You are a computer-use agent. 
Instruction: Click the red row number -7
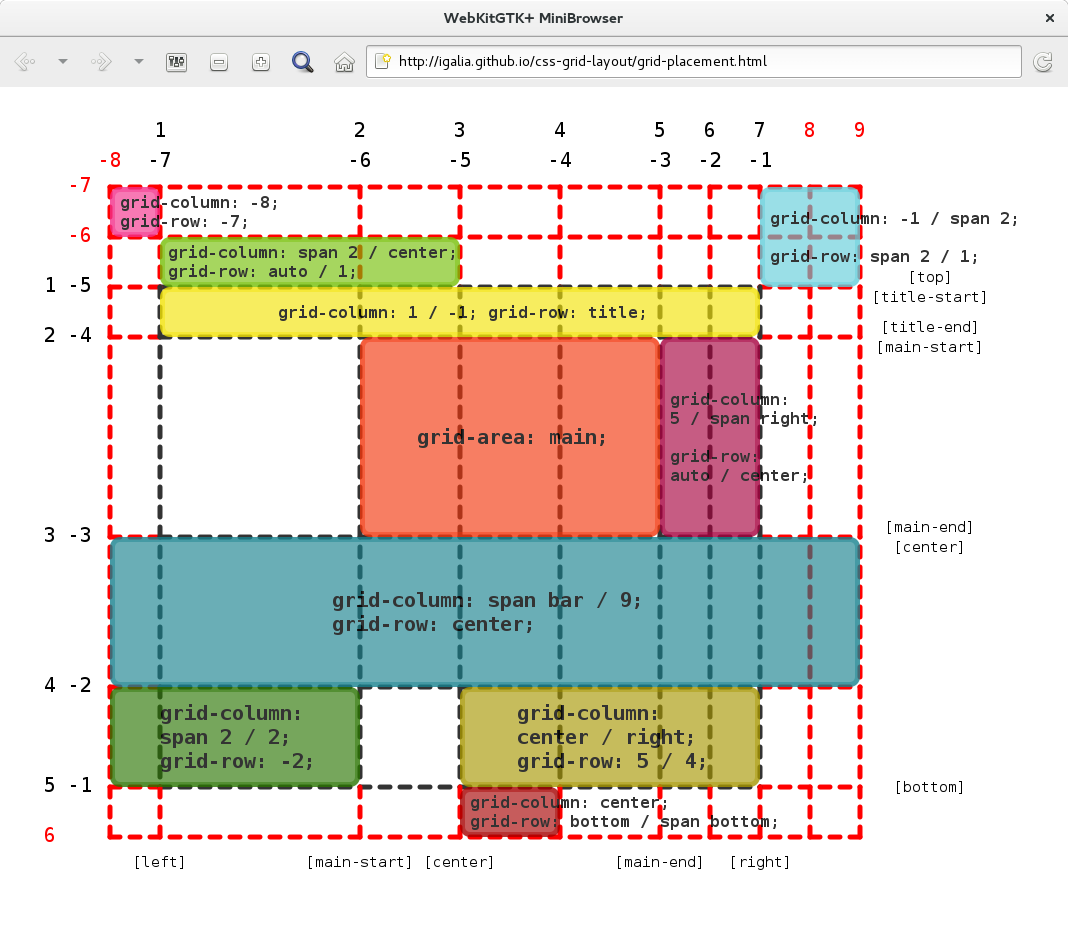click(80, 185)
